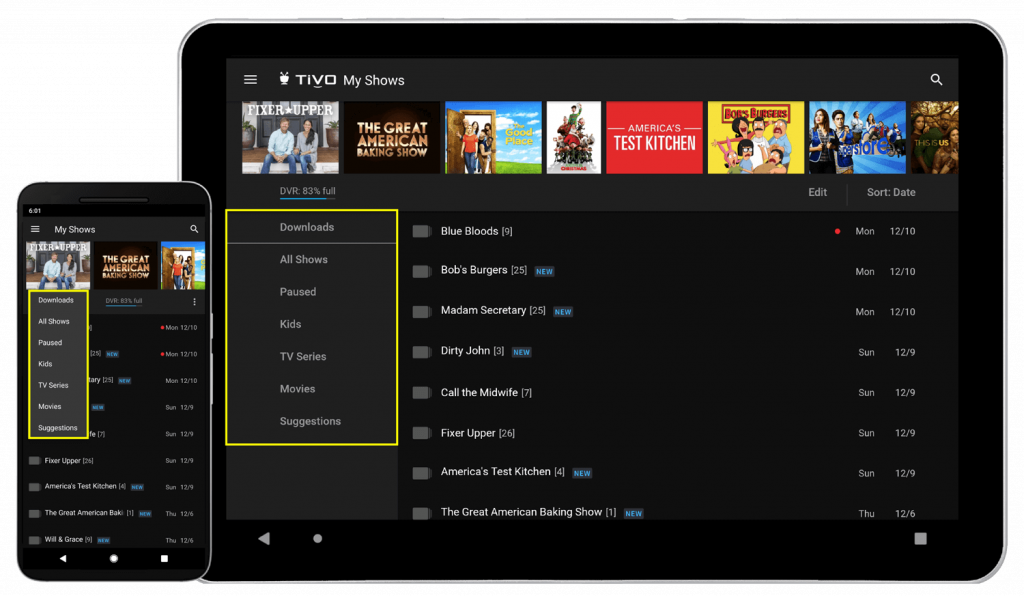
Task: Click the folder icon beside Dirty John
Action: pyautogui.click(x=422, y=352)
